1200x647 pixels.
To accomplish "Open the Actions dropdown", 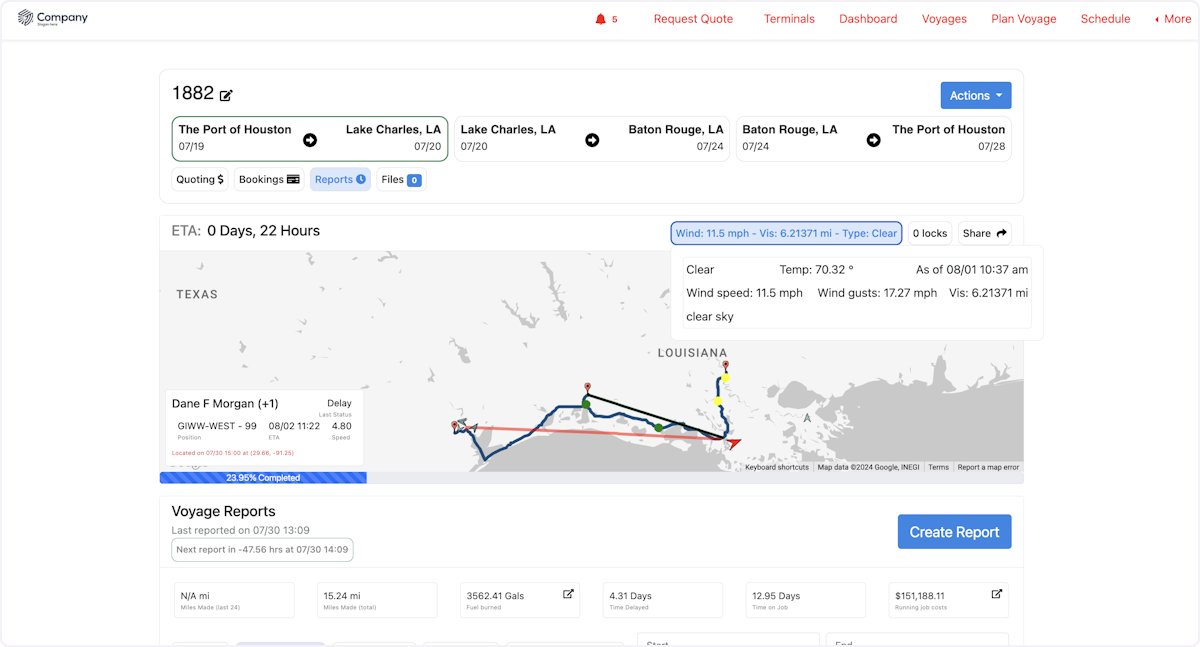I will (976, 96).
